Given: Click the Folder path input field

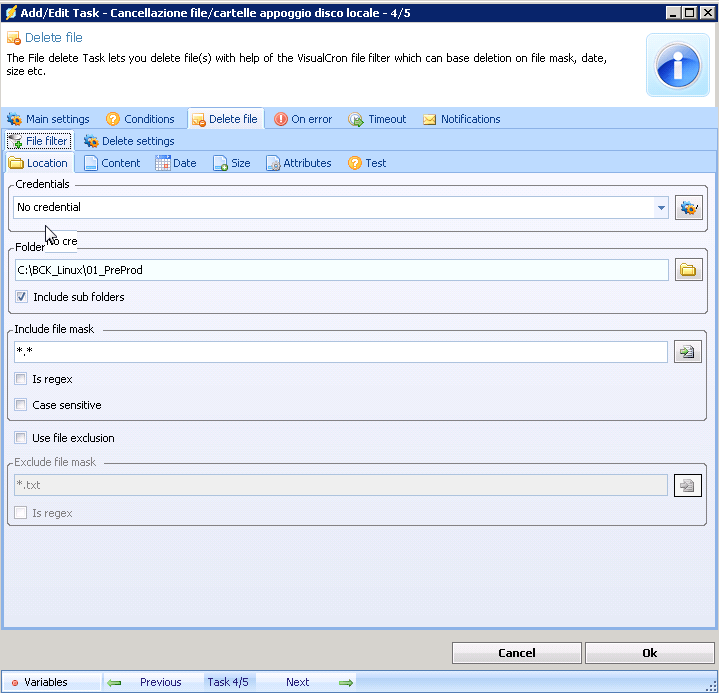Looking at the screenshot, I should pyautogui.click(x=340, y=270).
